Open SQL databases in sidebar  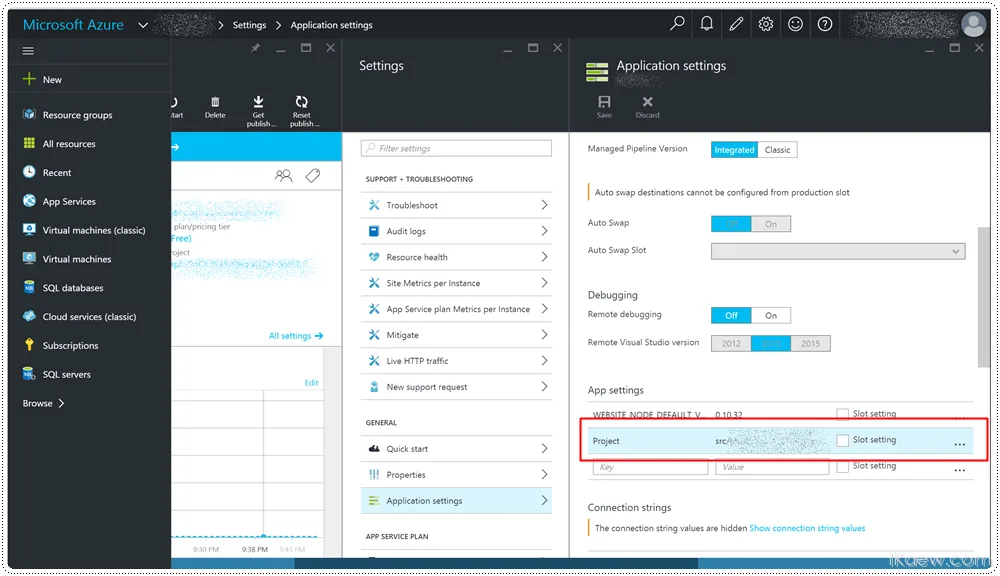click(73, 288)
